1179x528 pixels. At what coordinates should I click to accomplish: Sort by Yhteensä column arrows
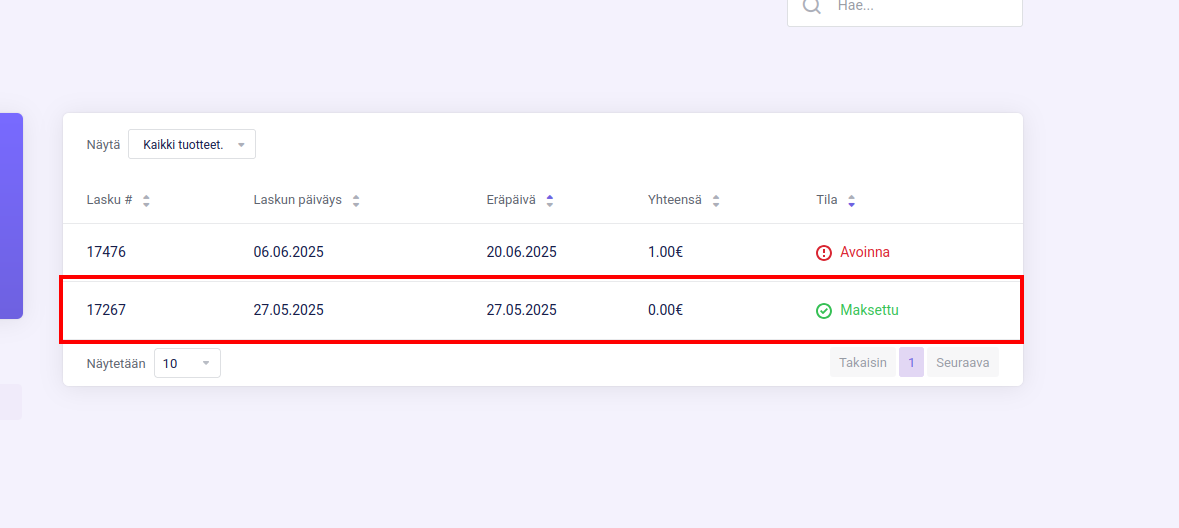click(x=716, y=201)
